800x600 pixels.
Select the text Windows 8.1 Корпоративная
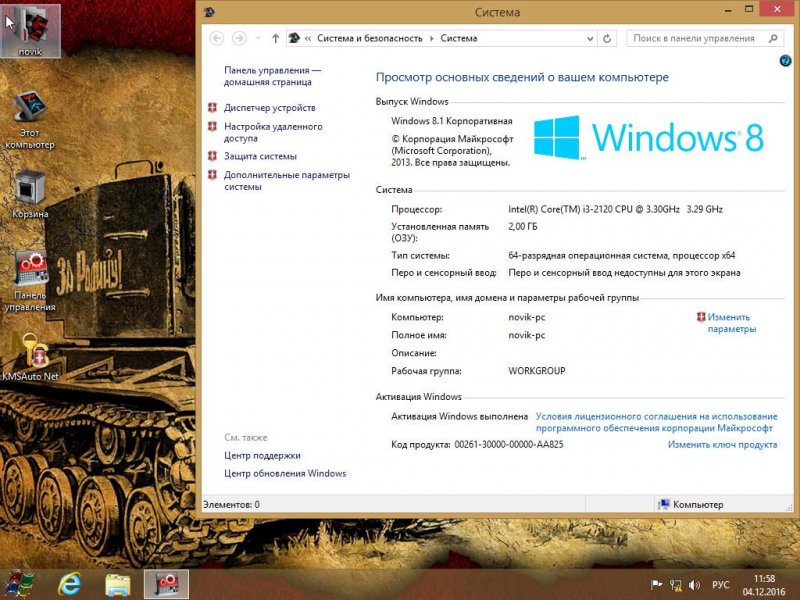(x=452, y=121)
